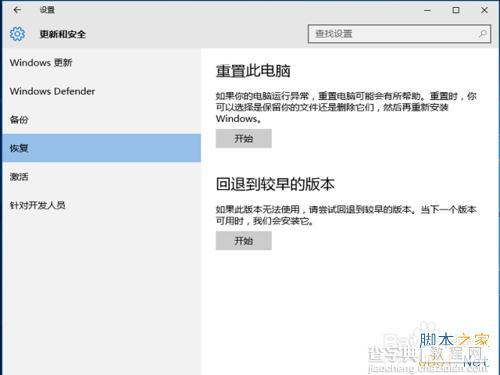The height and width of the screenshot is (375, 500).
Task: Focus the 查找设置 search field
Action: 399,34
